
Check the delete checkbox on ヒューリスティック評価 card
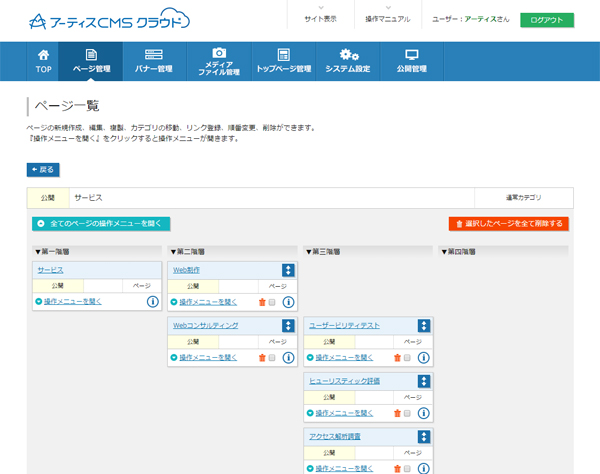408,413
